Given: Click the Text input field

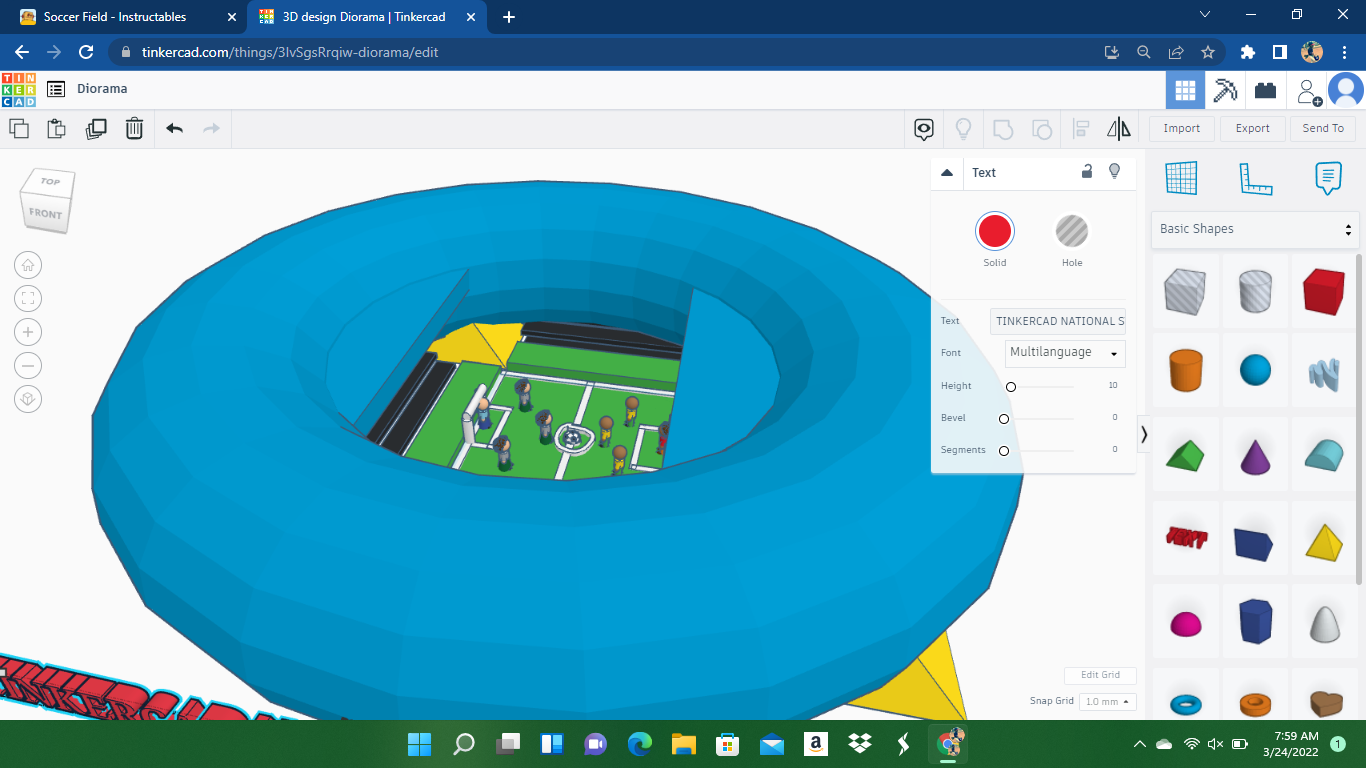Looking at the screenshot, I should pyautogui.click(x=1058, y=321).
